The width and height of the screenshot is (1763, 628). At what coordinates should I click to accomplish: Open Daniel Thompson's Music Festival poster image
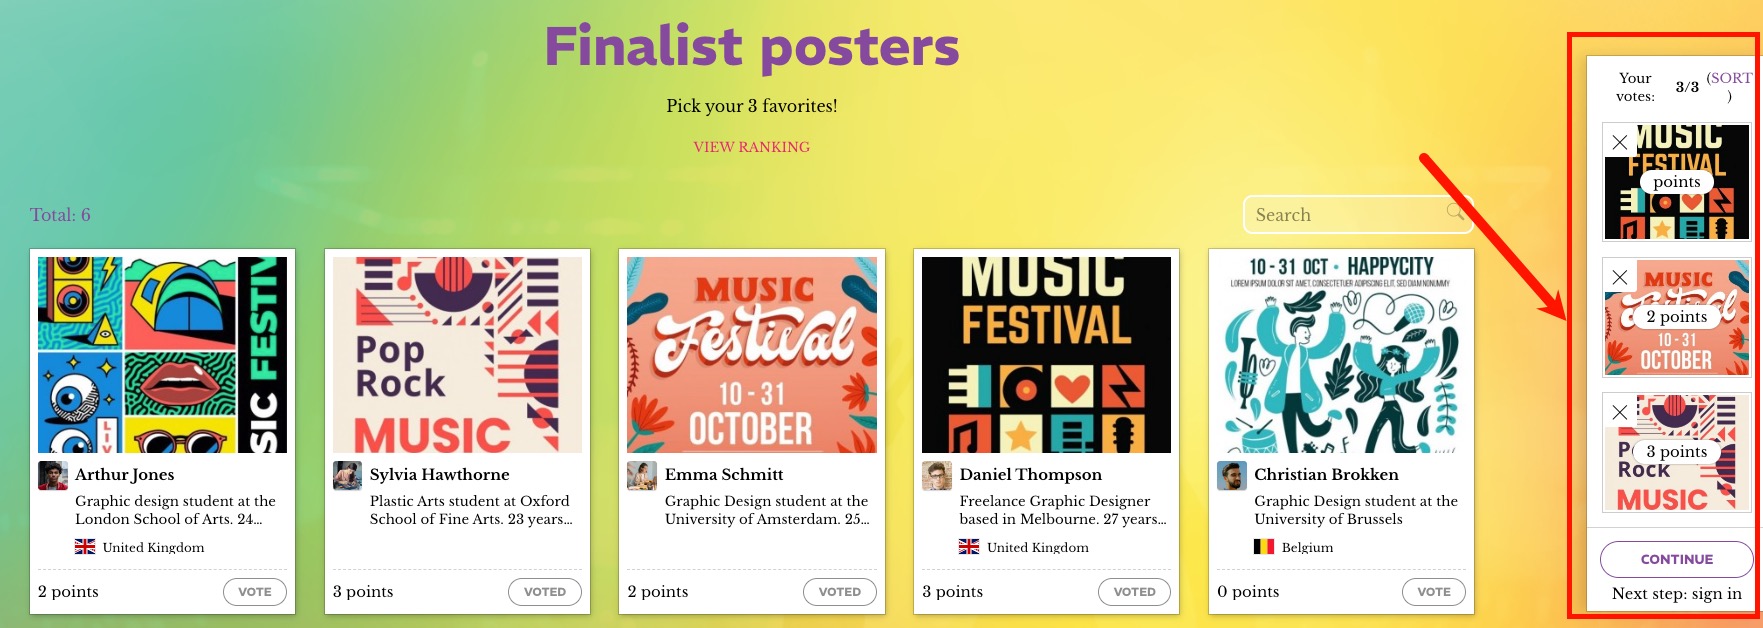tap(1046, 355)
